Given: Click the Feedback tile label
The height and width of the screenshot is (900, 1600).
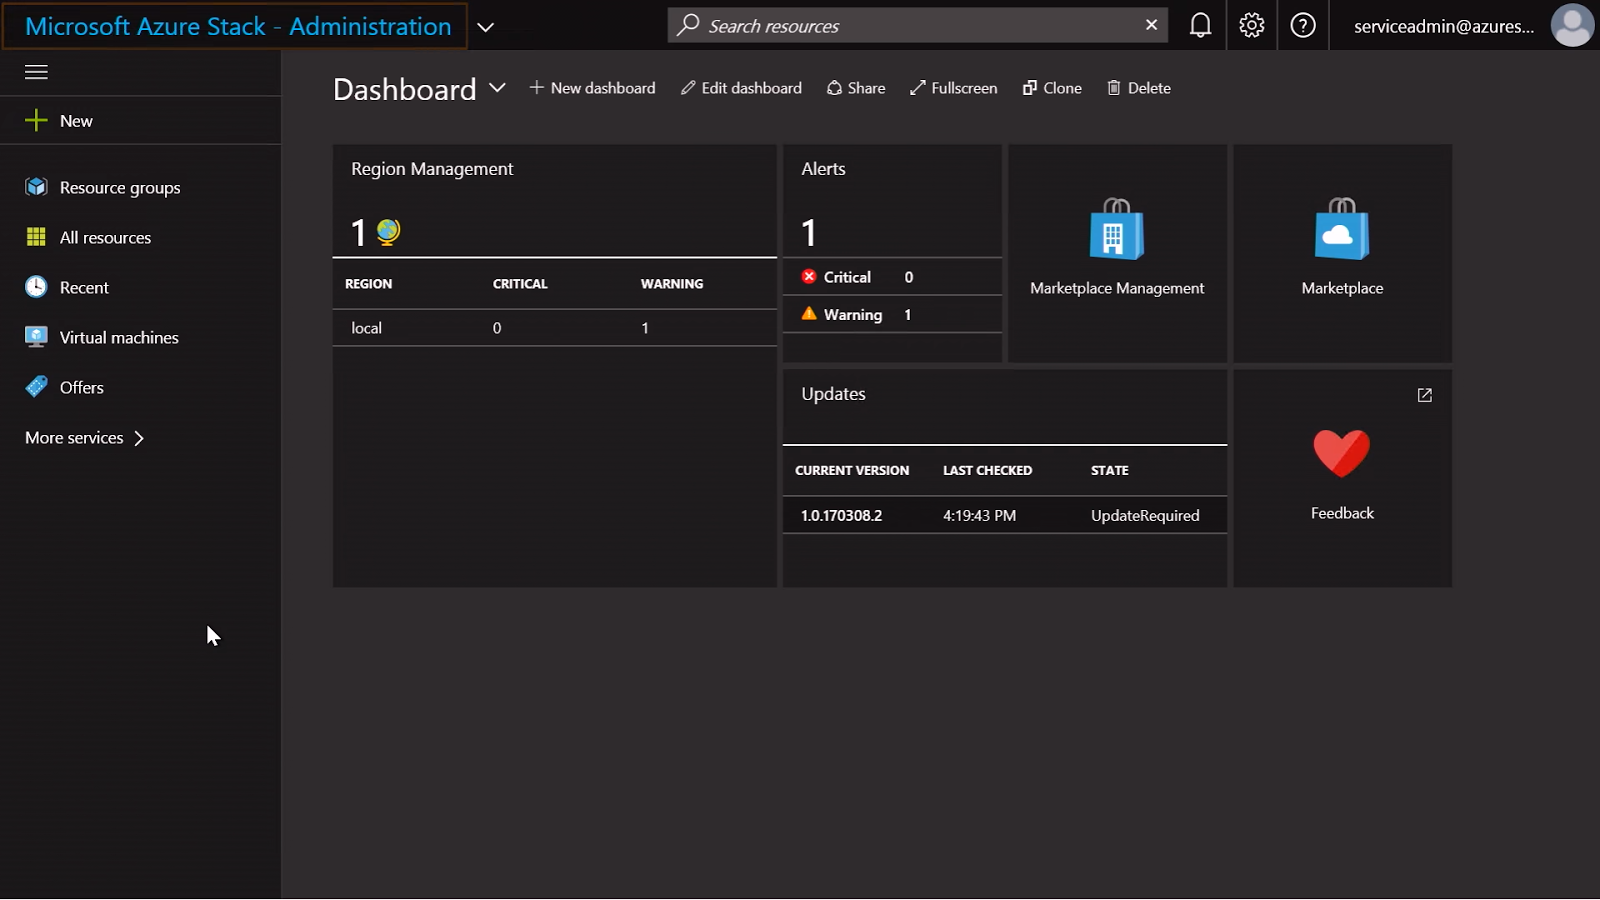Looking at the screenshot, I should point(1342,513).
